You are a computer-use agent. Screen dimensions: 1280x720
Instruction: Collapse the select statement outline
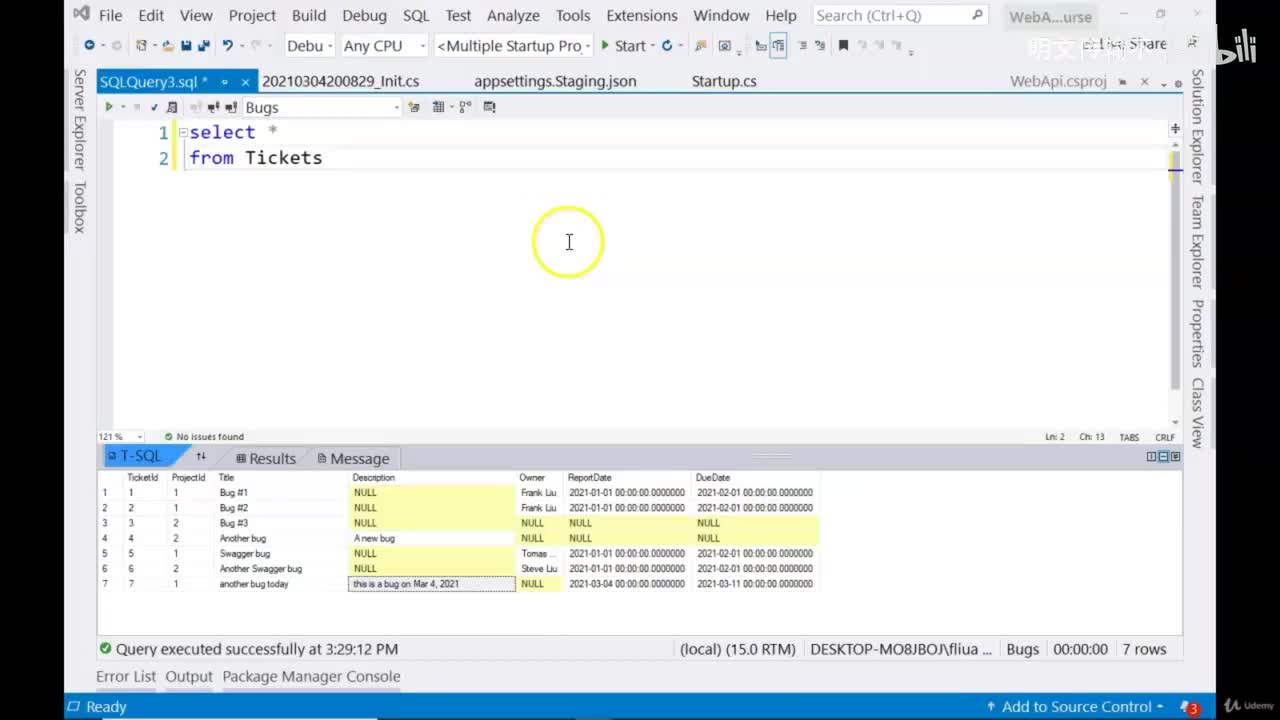(183, 132)
